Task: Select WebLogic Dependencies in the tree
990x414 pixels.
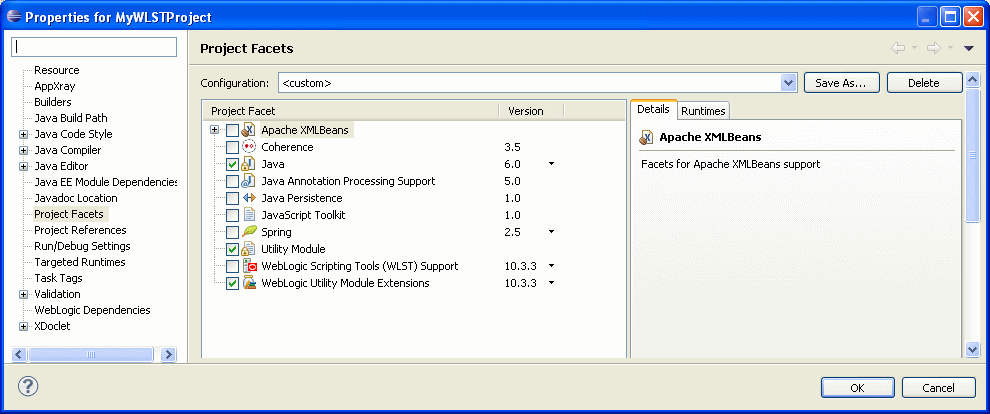Action: [x=92, y=310]
